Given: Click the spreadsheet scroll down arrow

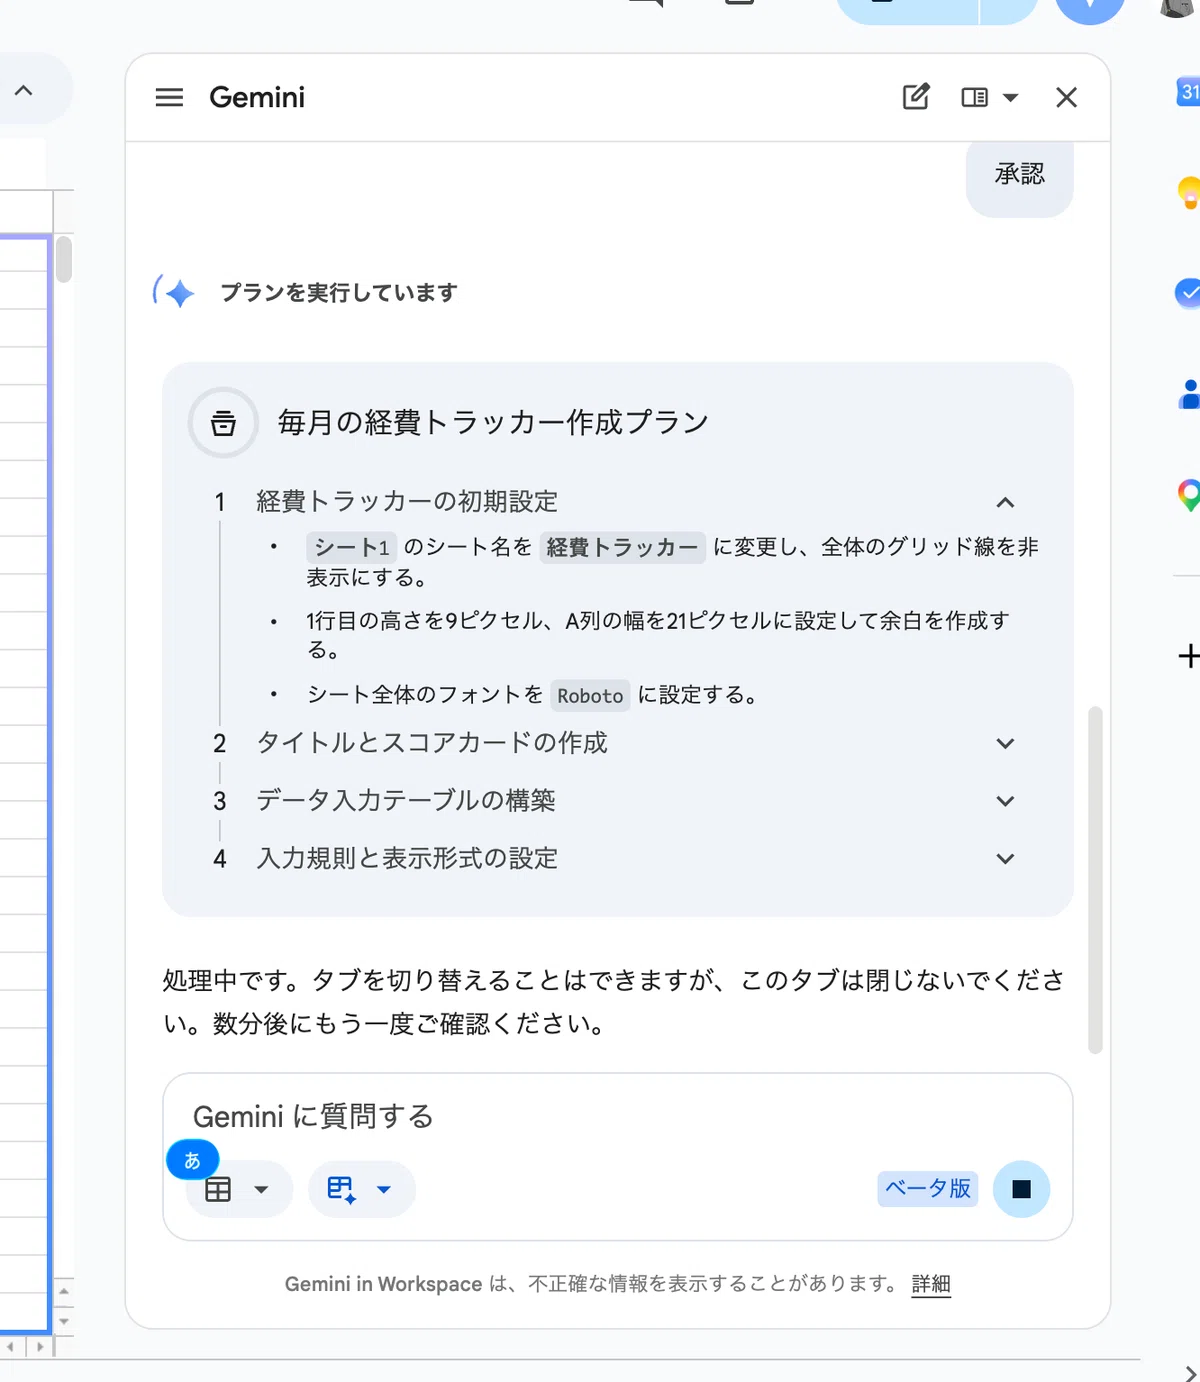Looking at the screenshot, I should [64, 1321].
